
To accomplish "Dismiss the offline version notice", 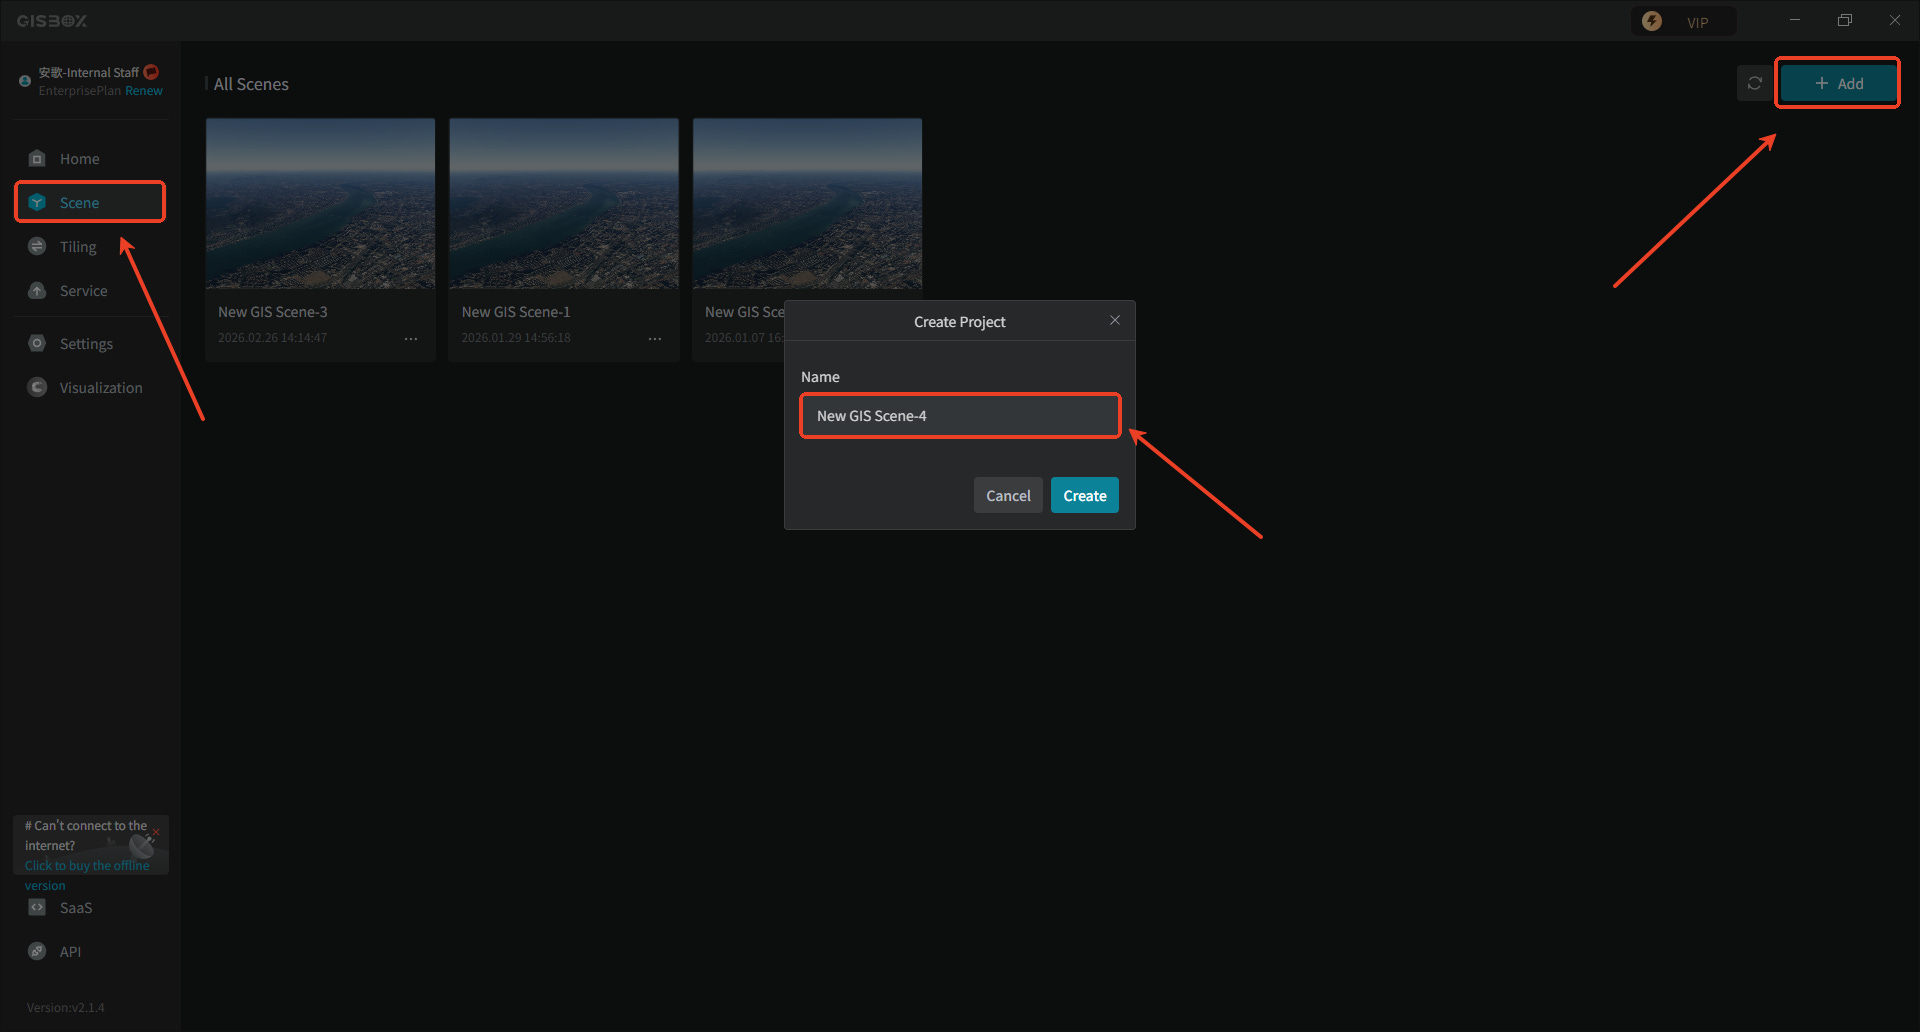I will [x=156, y=832].
